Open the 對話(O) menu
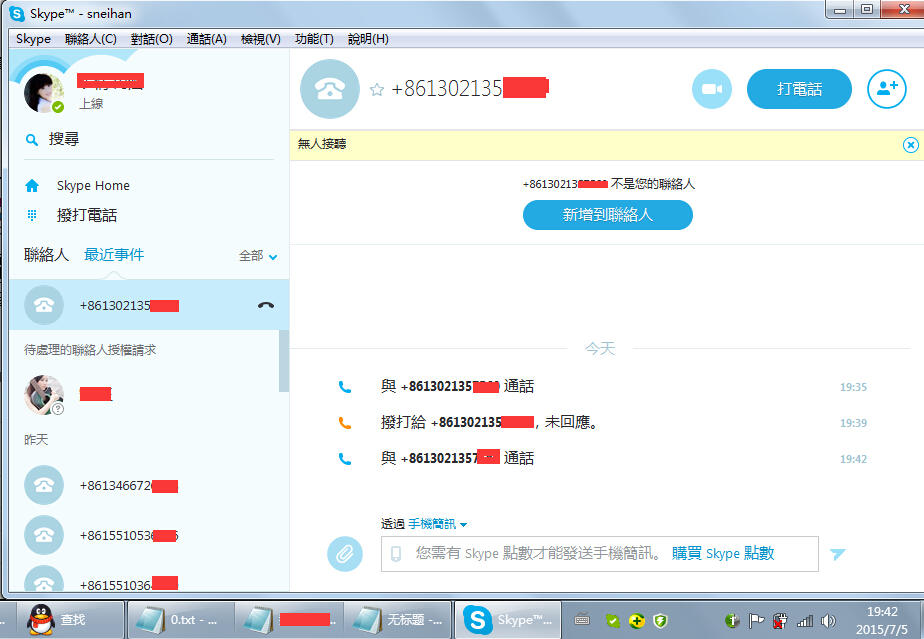The width and height of the screenshot is (924, 639). [x=151, y=39]
